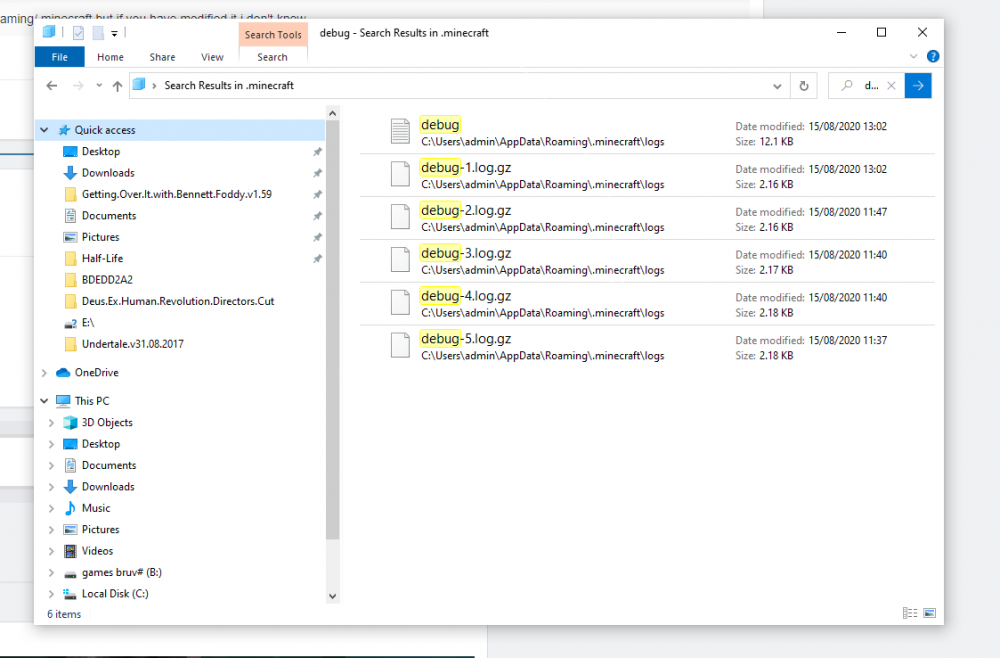Click the address bar path text
The image size is (1000, 658).
point(229,85)
